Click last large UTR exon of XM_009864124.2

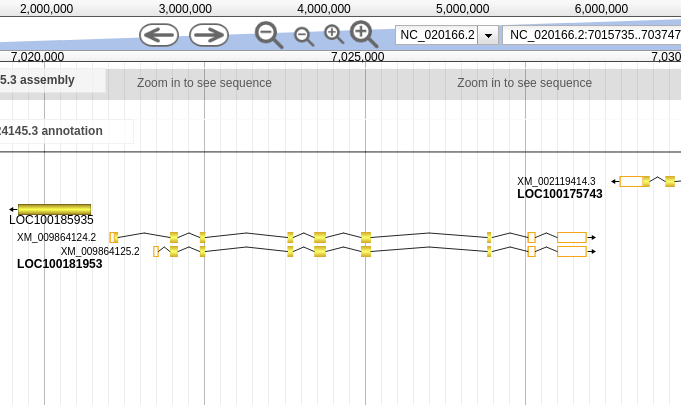click(572, 237)
